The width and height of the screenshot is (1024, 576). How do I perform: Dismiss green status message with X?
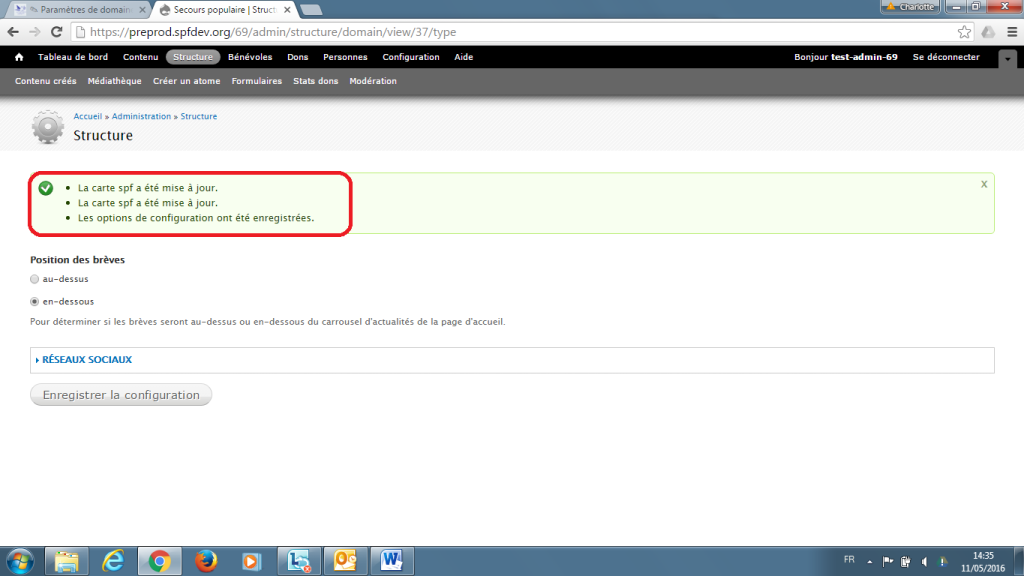(984, 184)
